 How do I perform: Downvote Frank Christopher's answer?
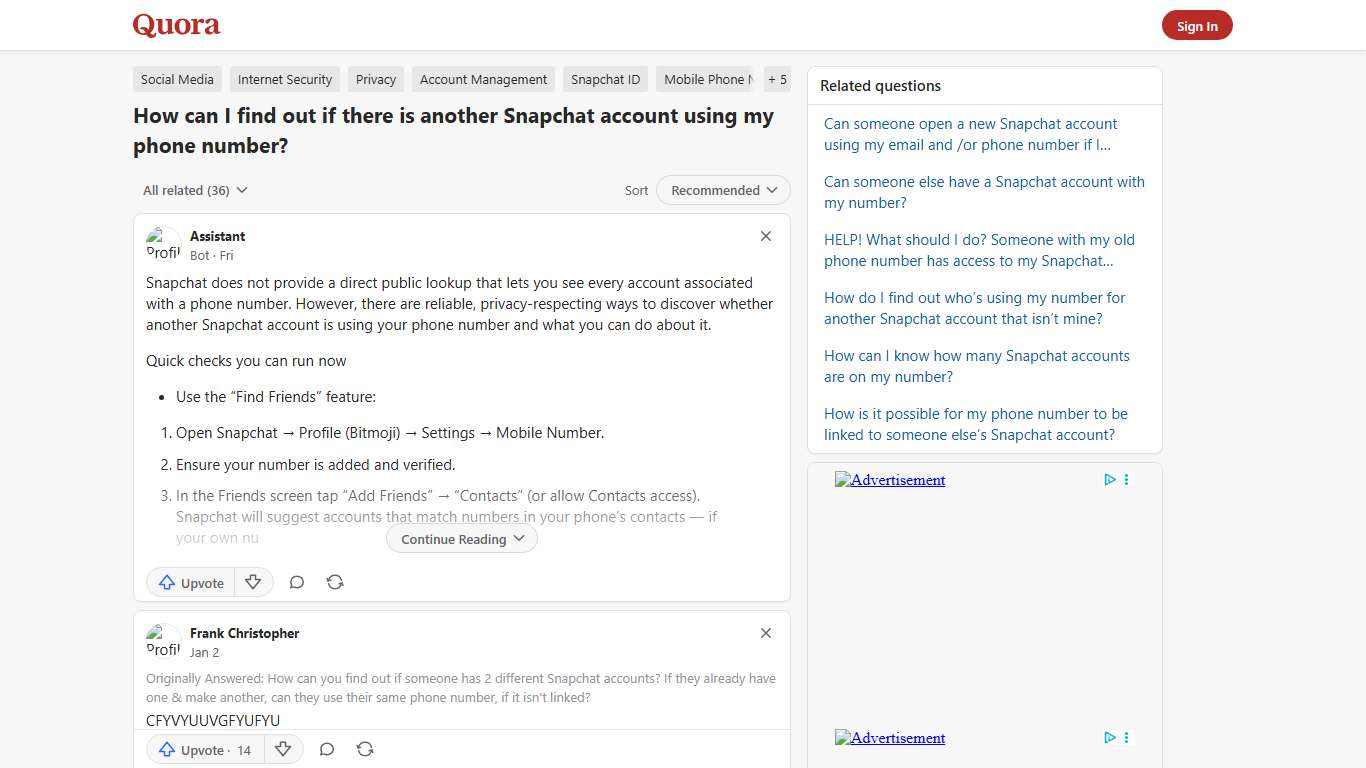[283, 749]
